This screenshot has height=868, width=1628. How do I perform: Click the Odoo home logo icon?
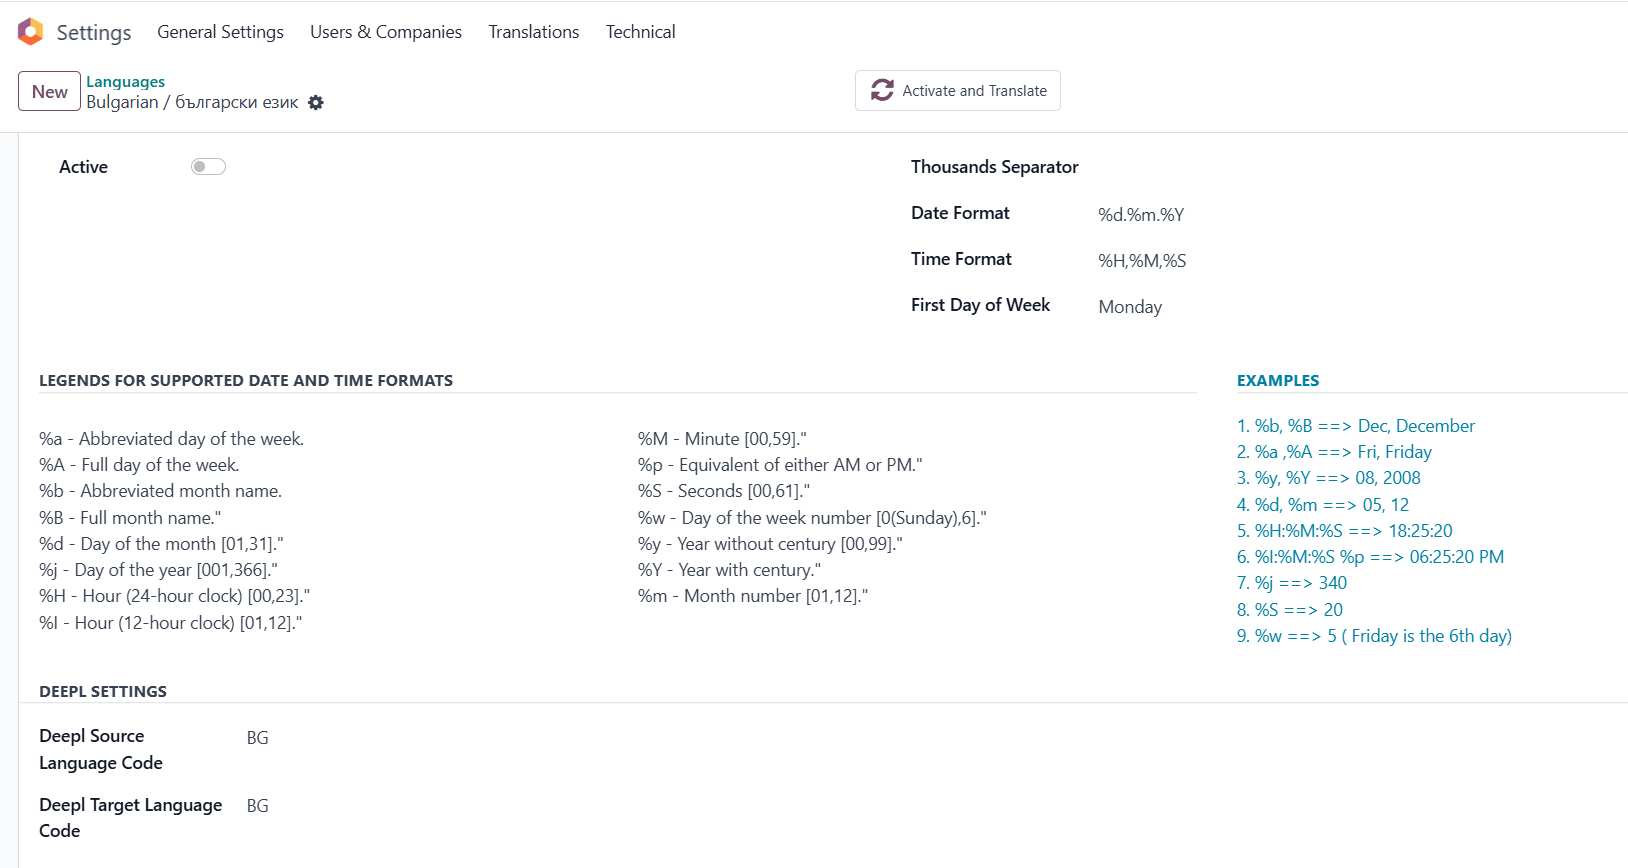pyautogui.click(x=31, y=32)
